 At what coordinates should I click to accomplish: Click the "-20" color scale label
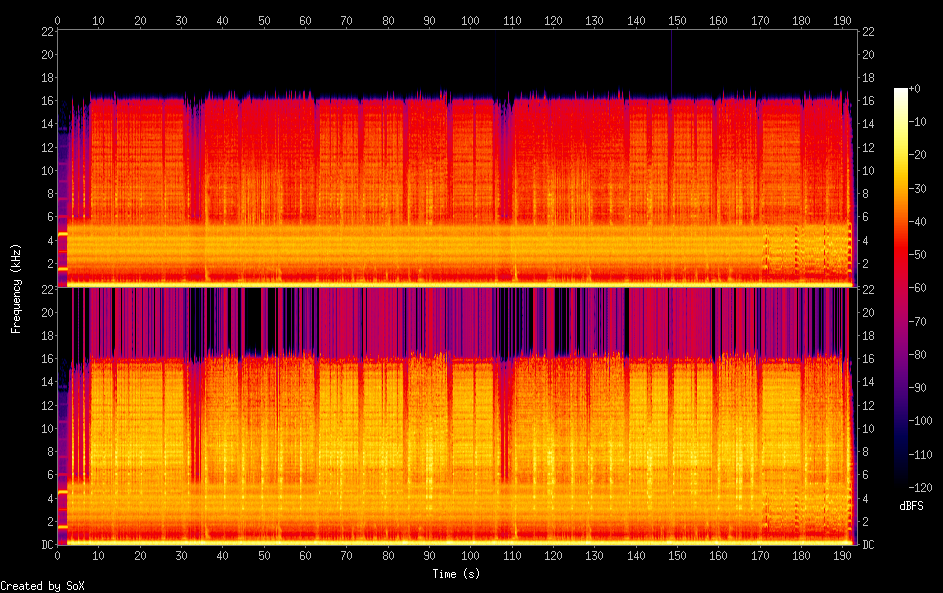point(917,155)
